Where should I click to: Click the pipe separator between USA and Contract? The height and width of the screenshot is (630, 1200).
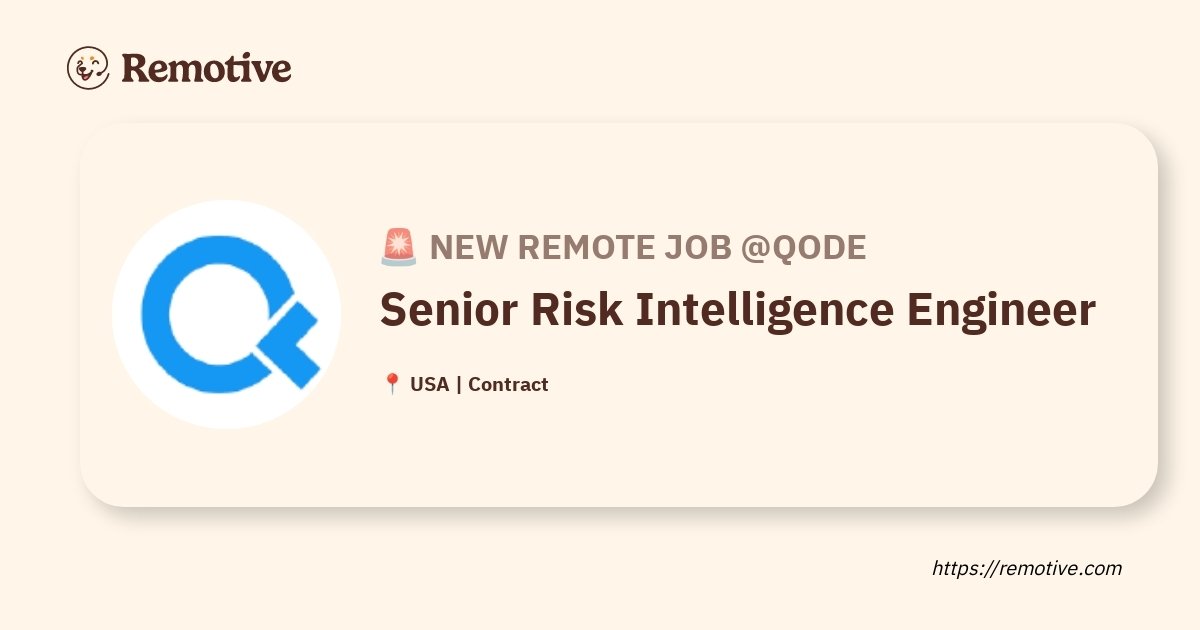coord(458,384)
